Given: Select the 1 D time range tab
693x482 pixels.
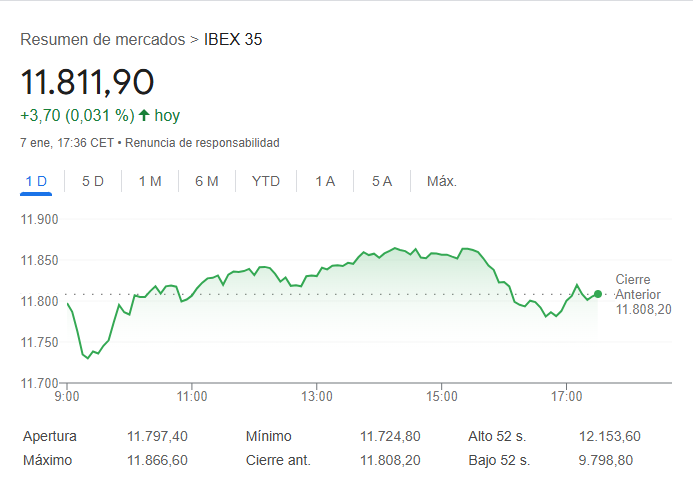Looking at the screenshot, I should pyautogui.click(x=36, y=181).
